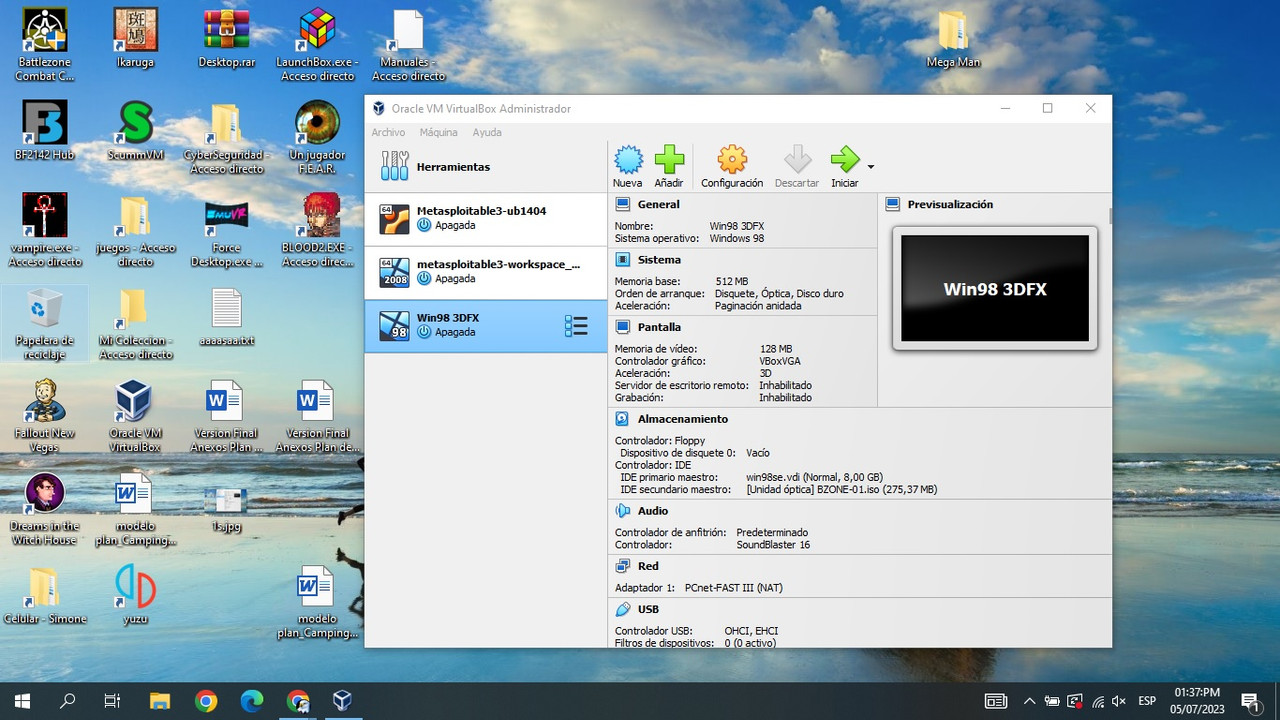Show hidden system tray icons chevron
Viewport: 1280px width, 720px height.
click(x=1029, y=701)
